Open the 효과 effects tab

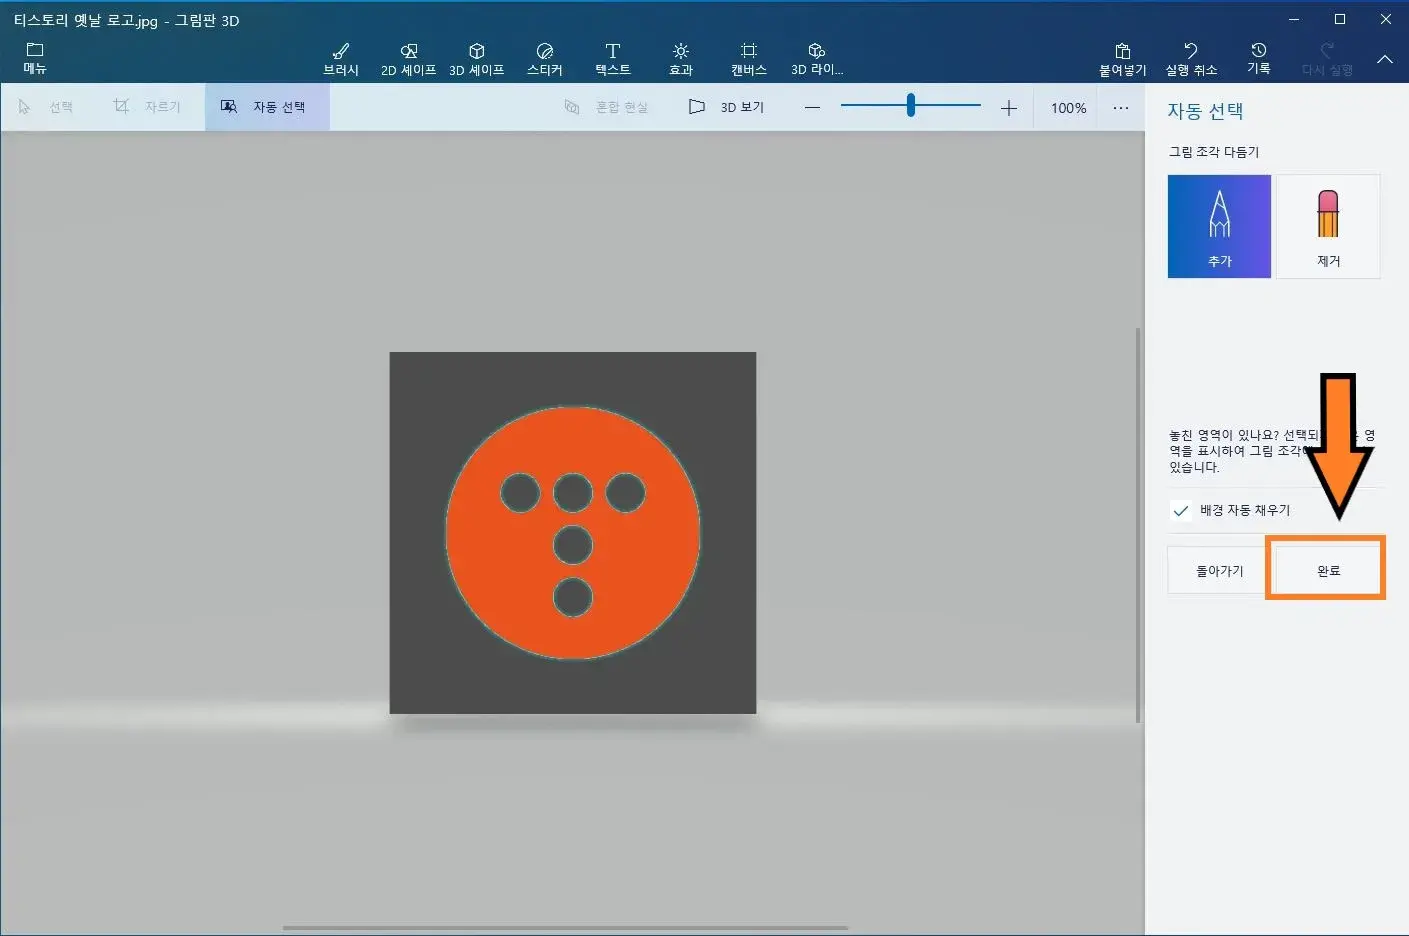point(681,59)
